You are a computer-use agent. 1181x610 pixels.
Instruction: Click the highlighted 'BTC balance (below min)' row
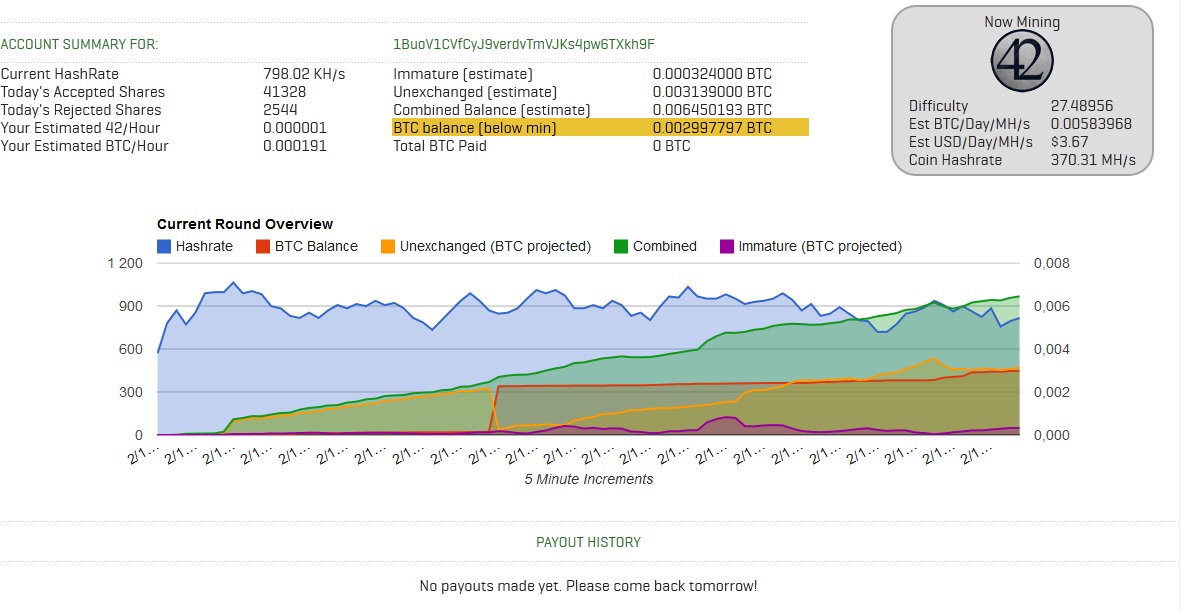point(600,127)
